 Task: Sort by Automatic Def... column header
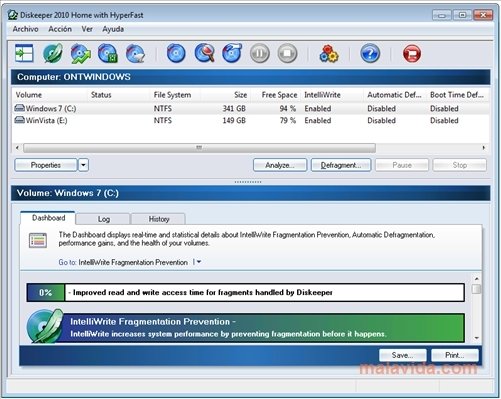(395, 95)
